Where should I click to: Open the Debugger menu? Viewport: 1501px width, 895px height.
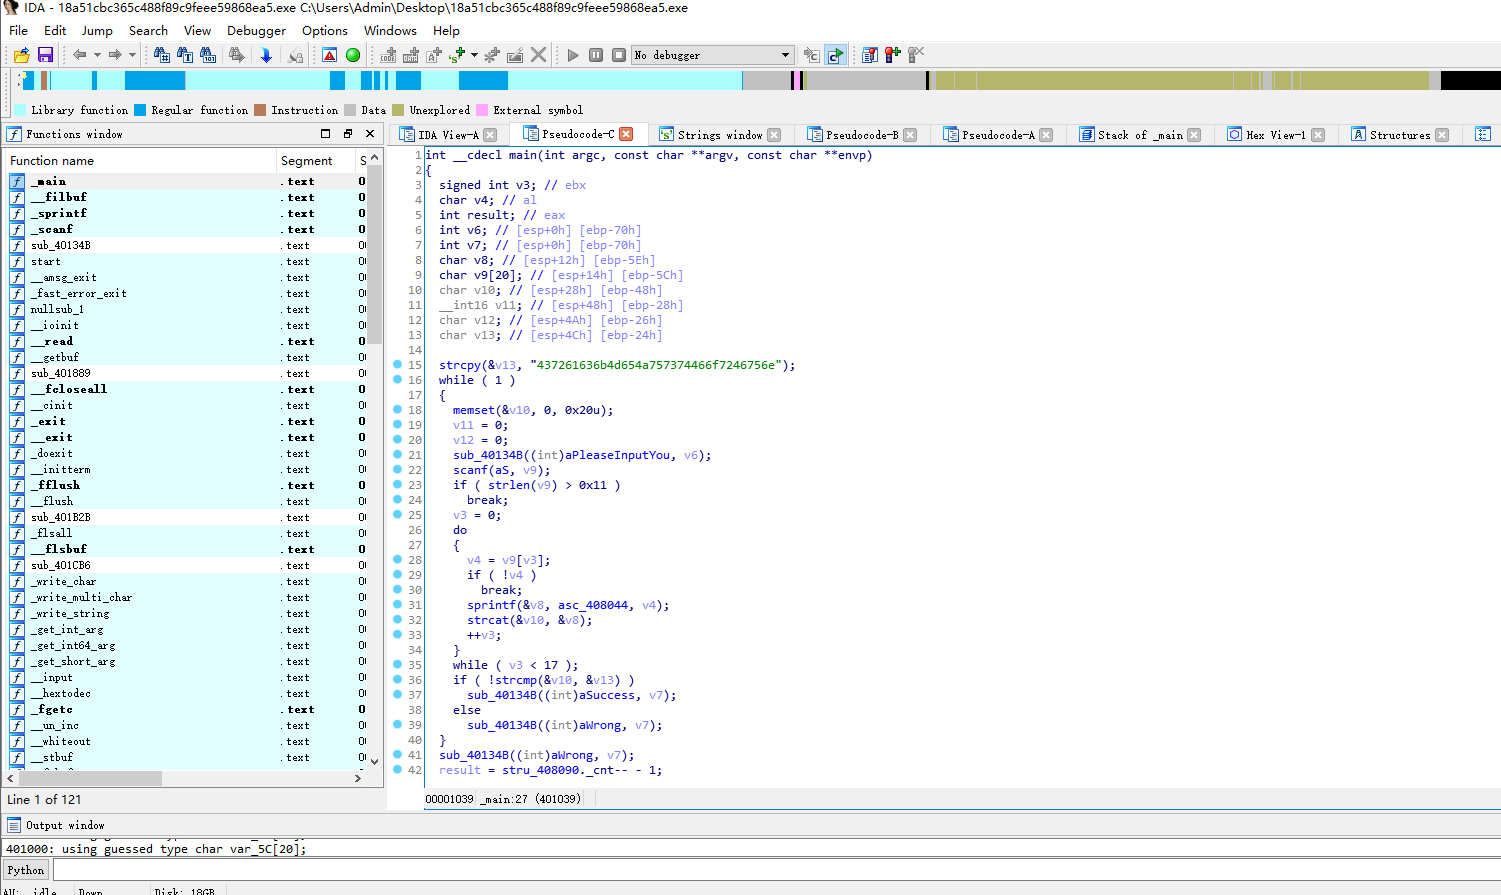pos(256,30)
